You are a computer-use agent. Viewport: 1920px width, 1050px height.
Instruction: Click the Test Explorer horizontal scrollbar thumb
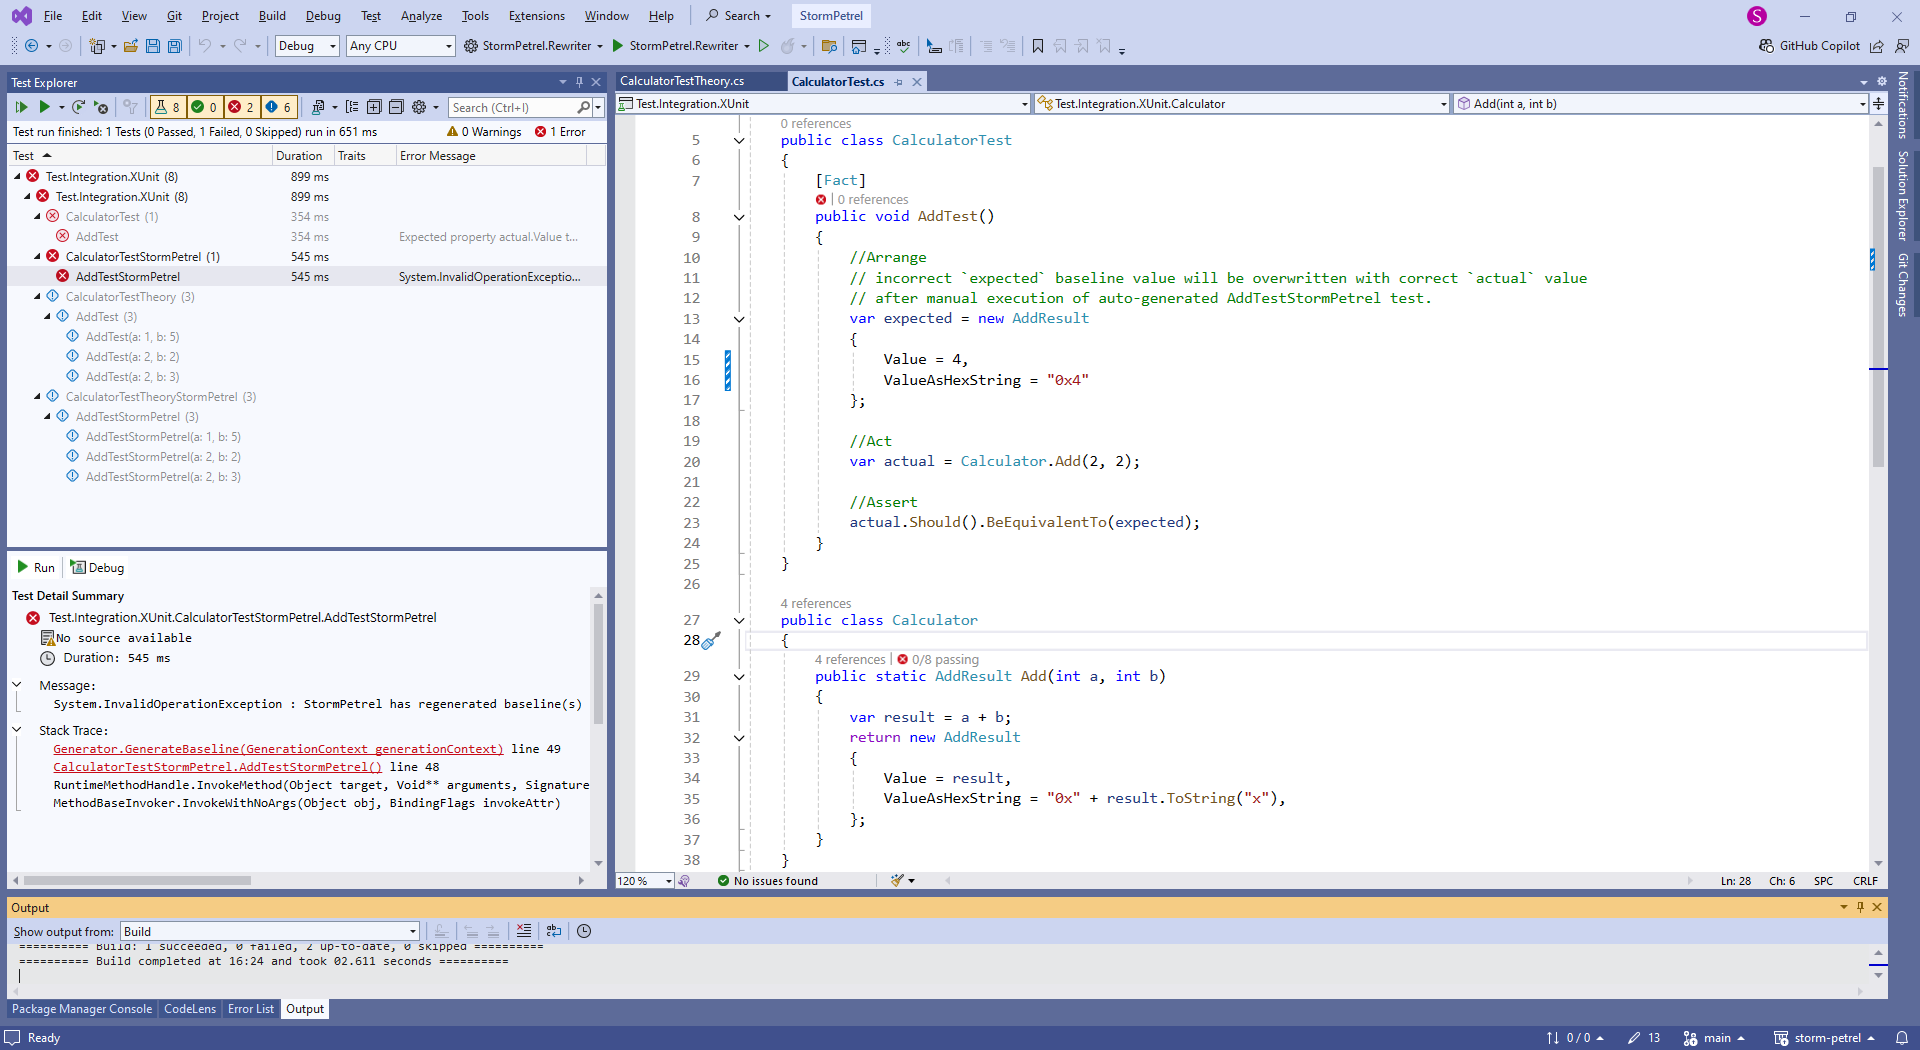point(137,881)
